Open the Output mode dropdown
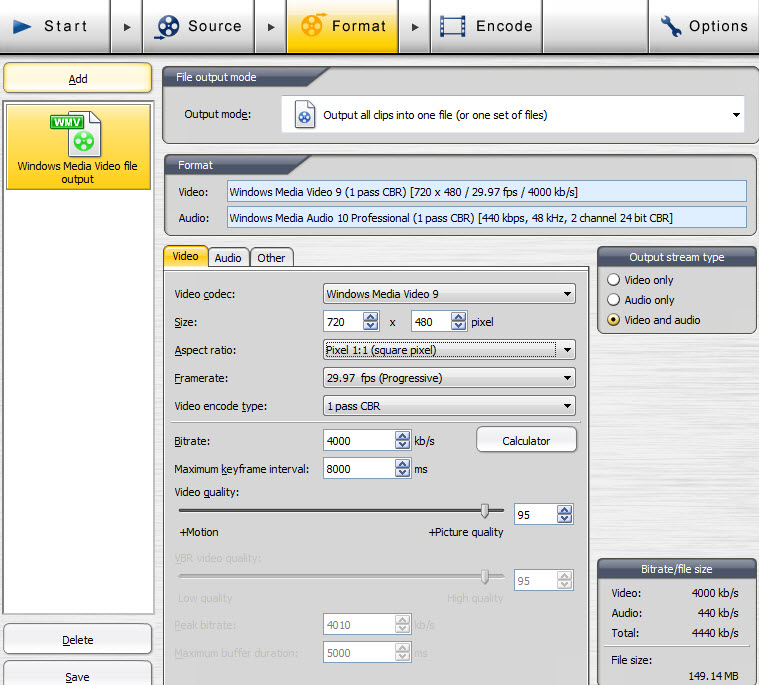759x685 pixels. (x=513, y=115)
